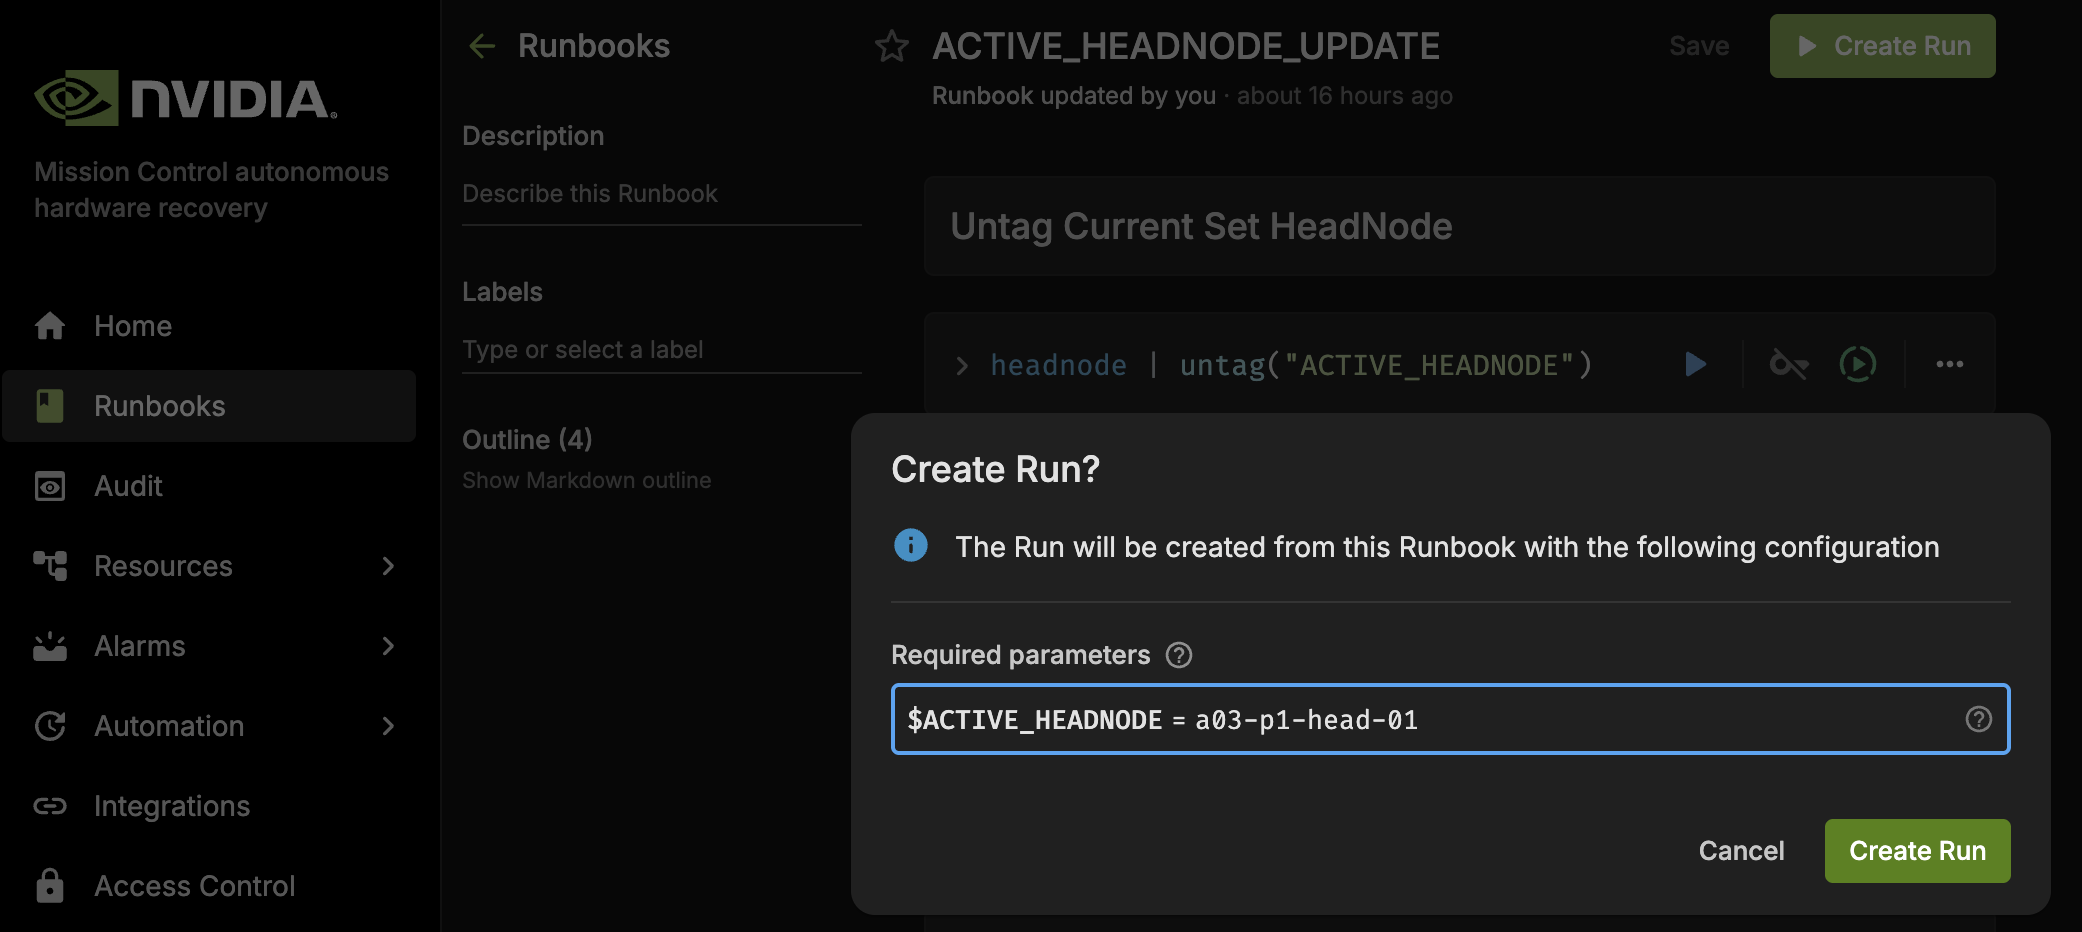The height and width of the screenshot is (932, 2082).
Task: Click the Outline (4) heading
Action: (527, 440)
